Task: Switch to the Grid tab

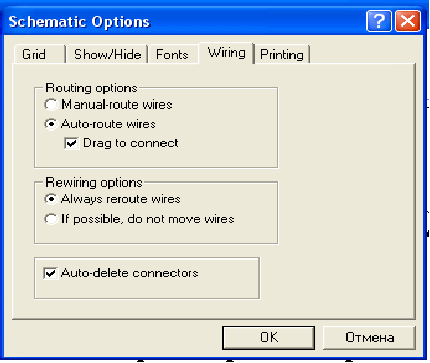Action: click(x=39, y=54)
